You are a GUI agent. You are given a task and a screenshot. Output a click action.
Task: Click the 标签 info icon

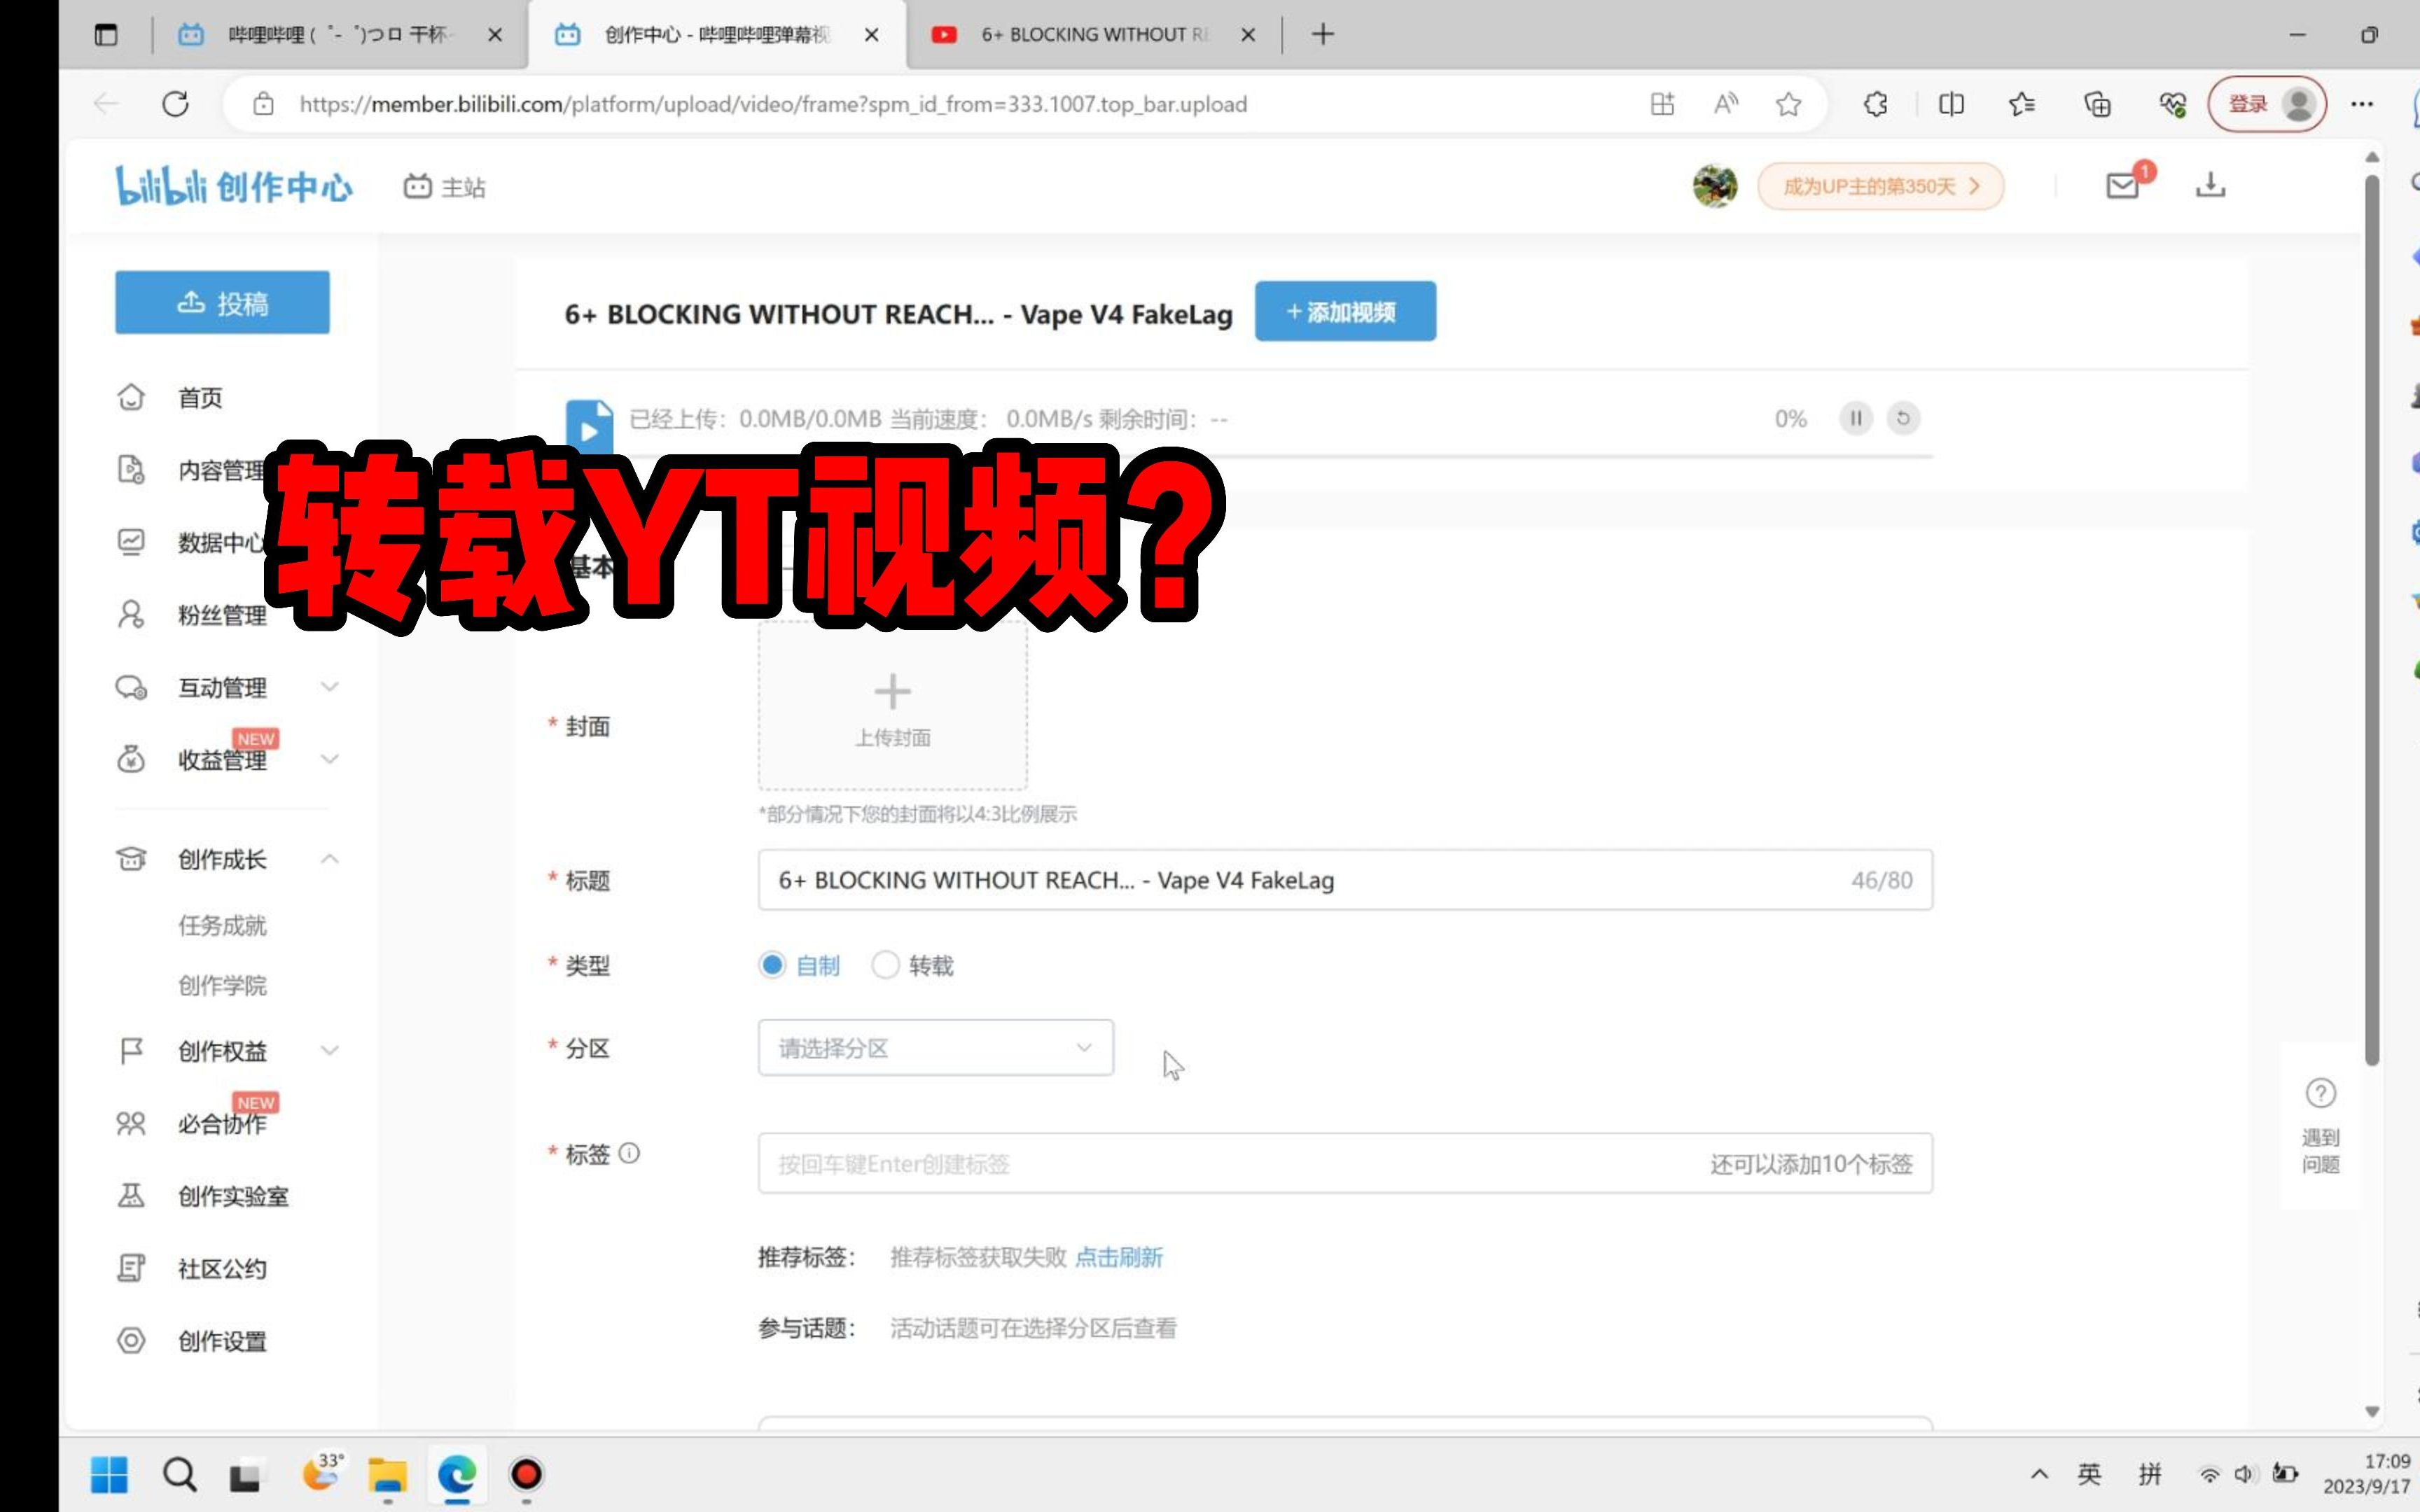click(629, 1153)
